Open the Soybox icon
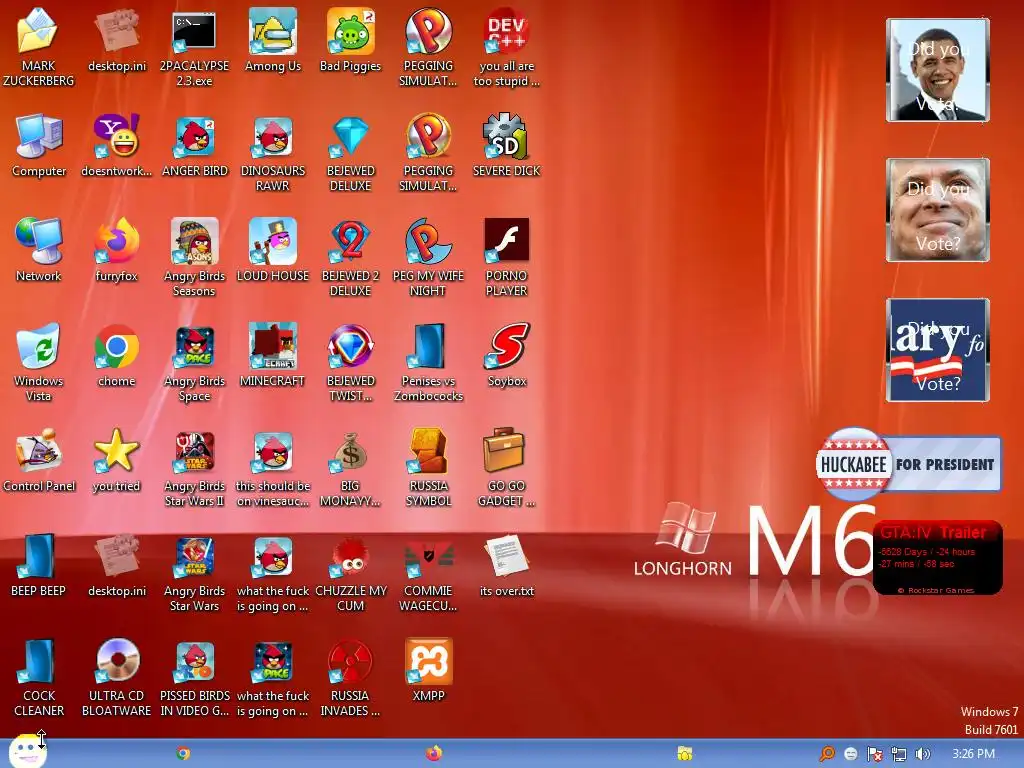 [x=507, y=346]
